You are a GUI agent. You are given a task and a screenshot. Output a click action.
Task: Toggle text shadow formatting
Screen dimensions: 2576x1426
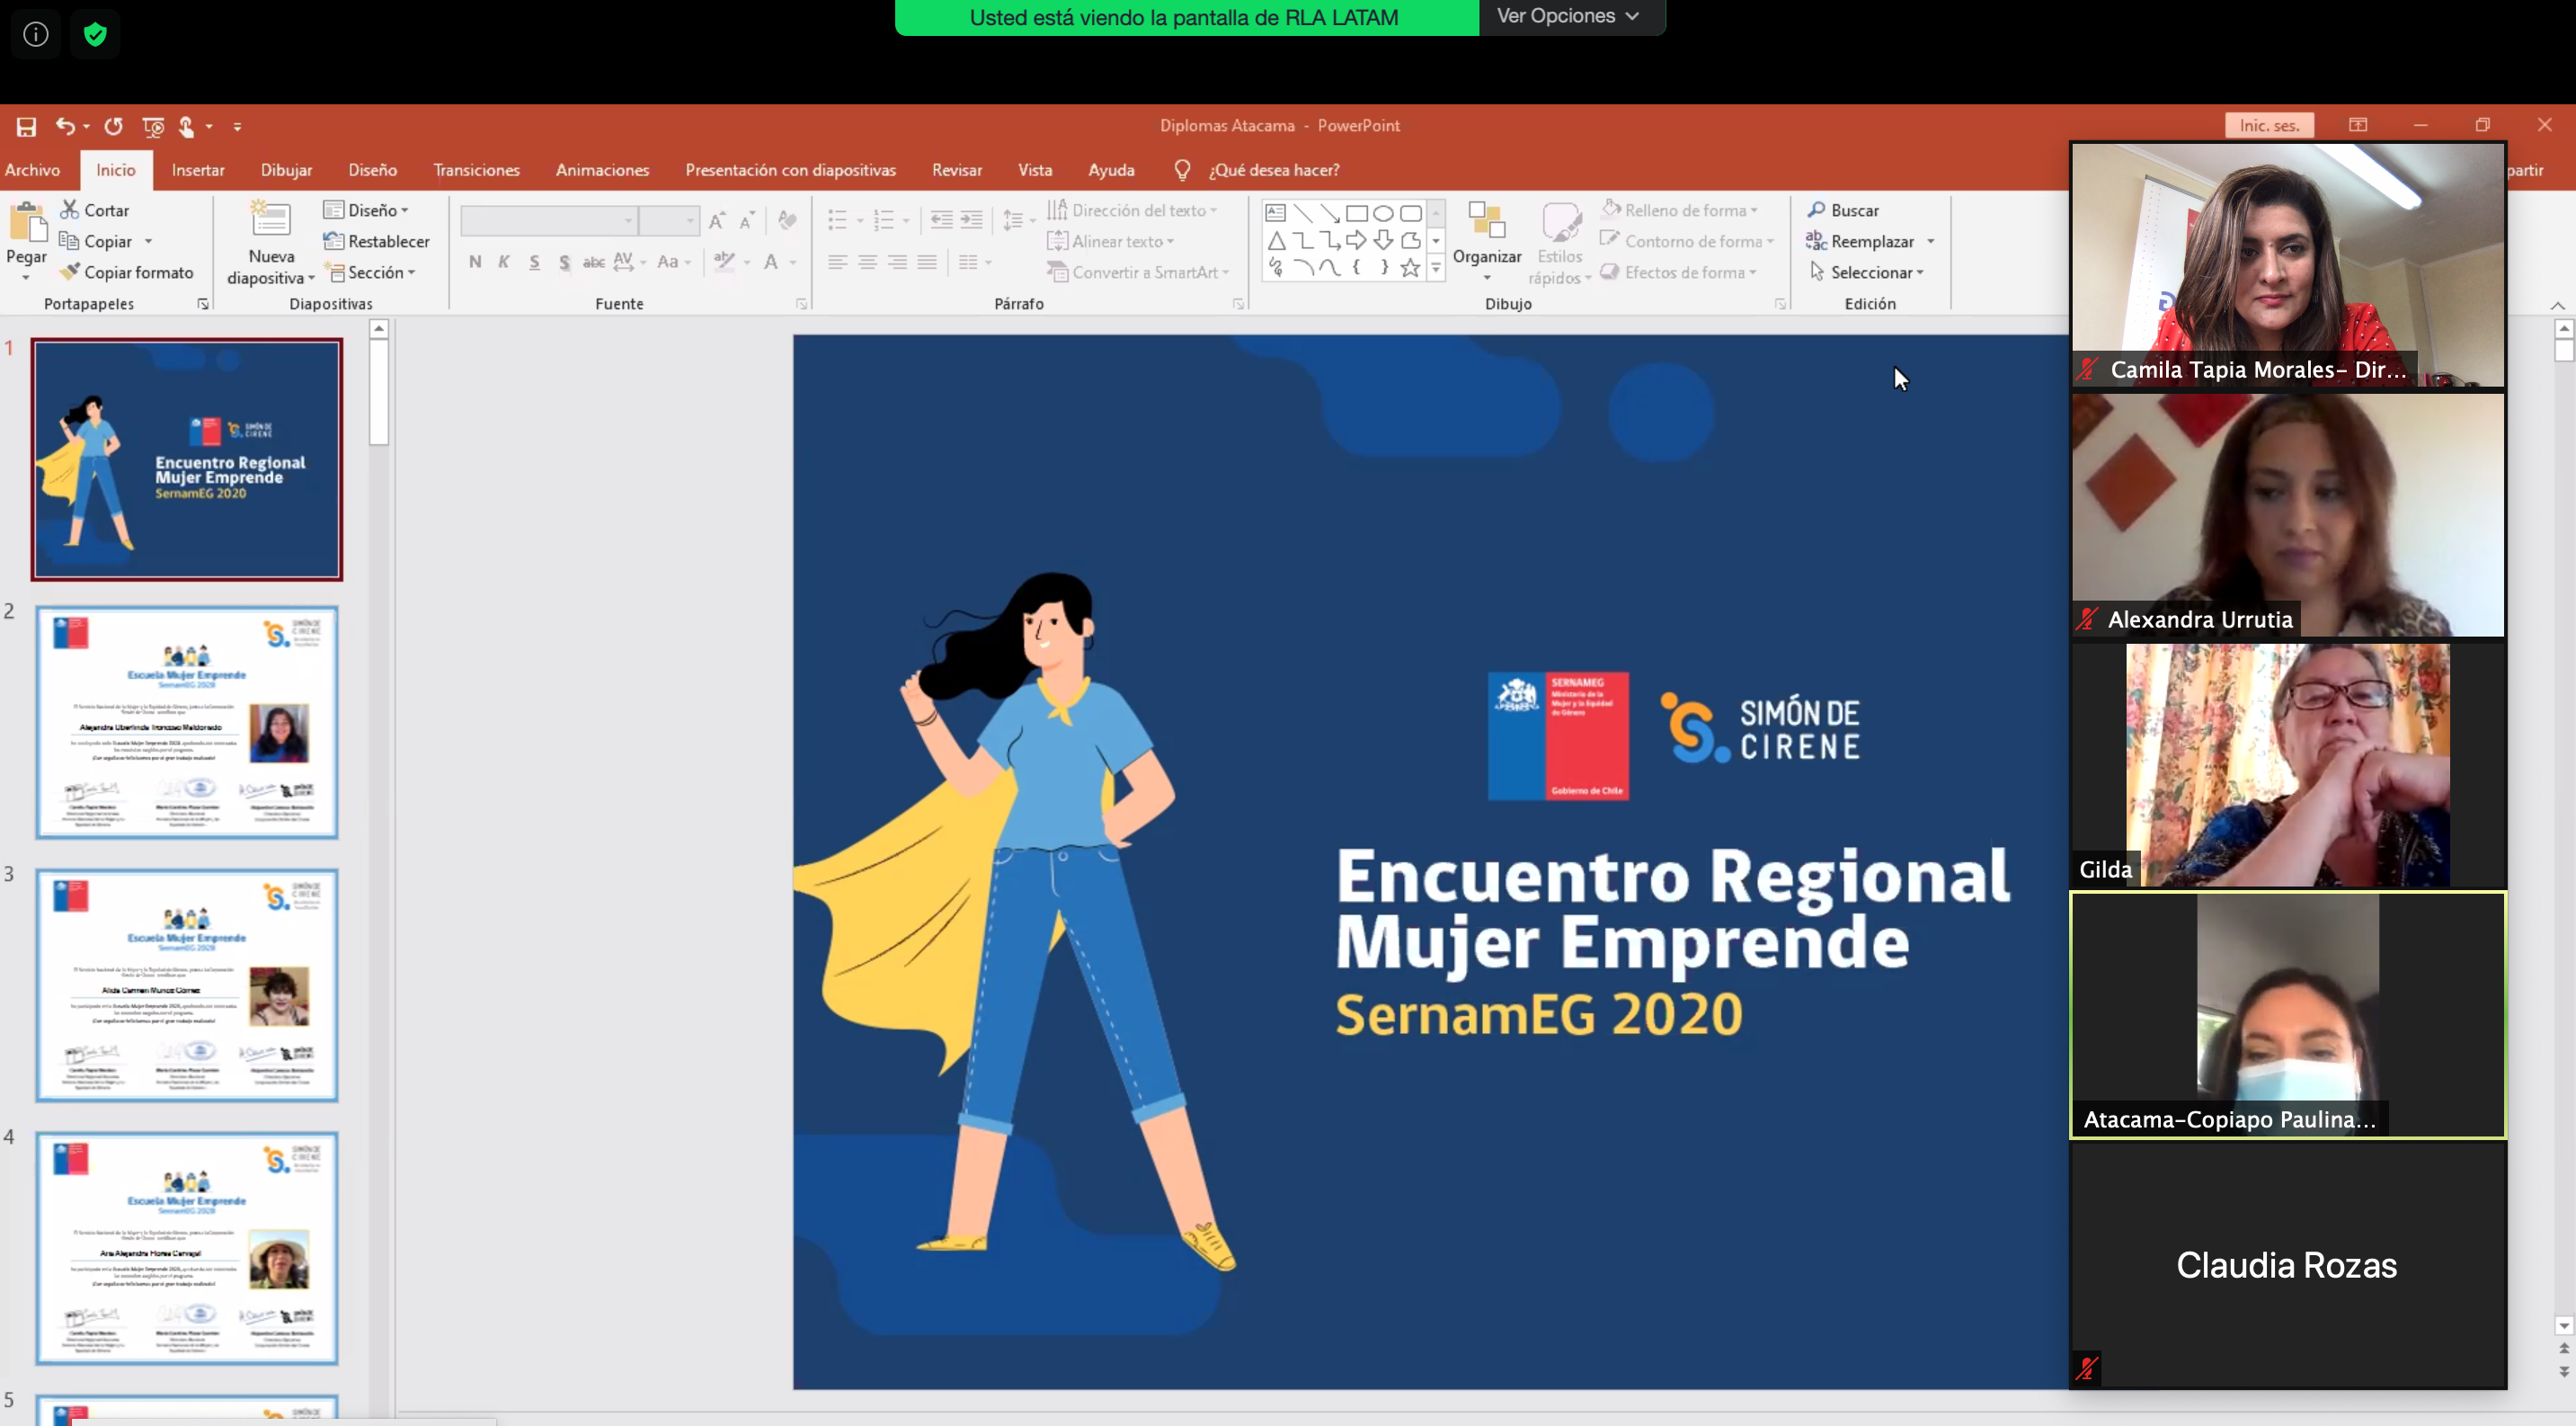coord(564,262)
